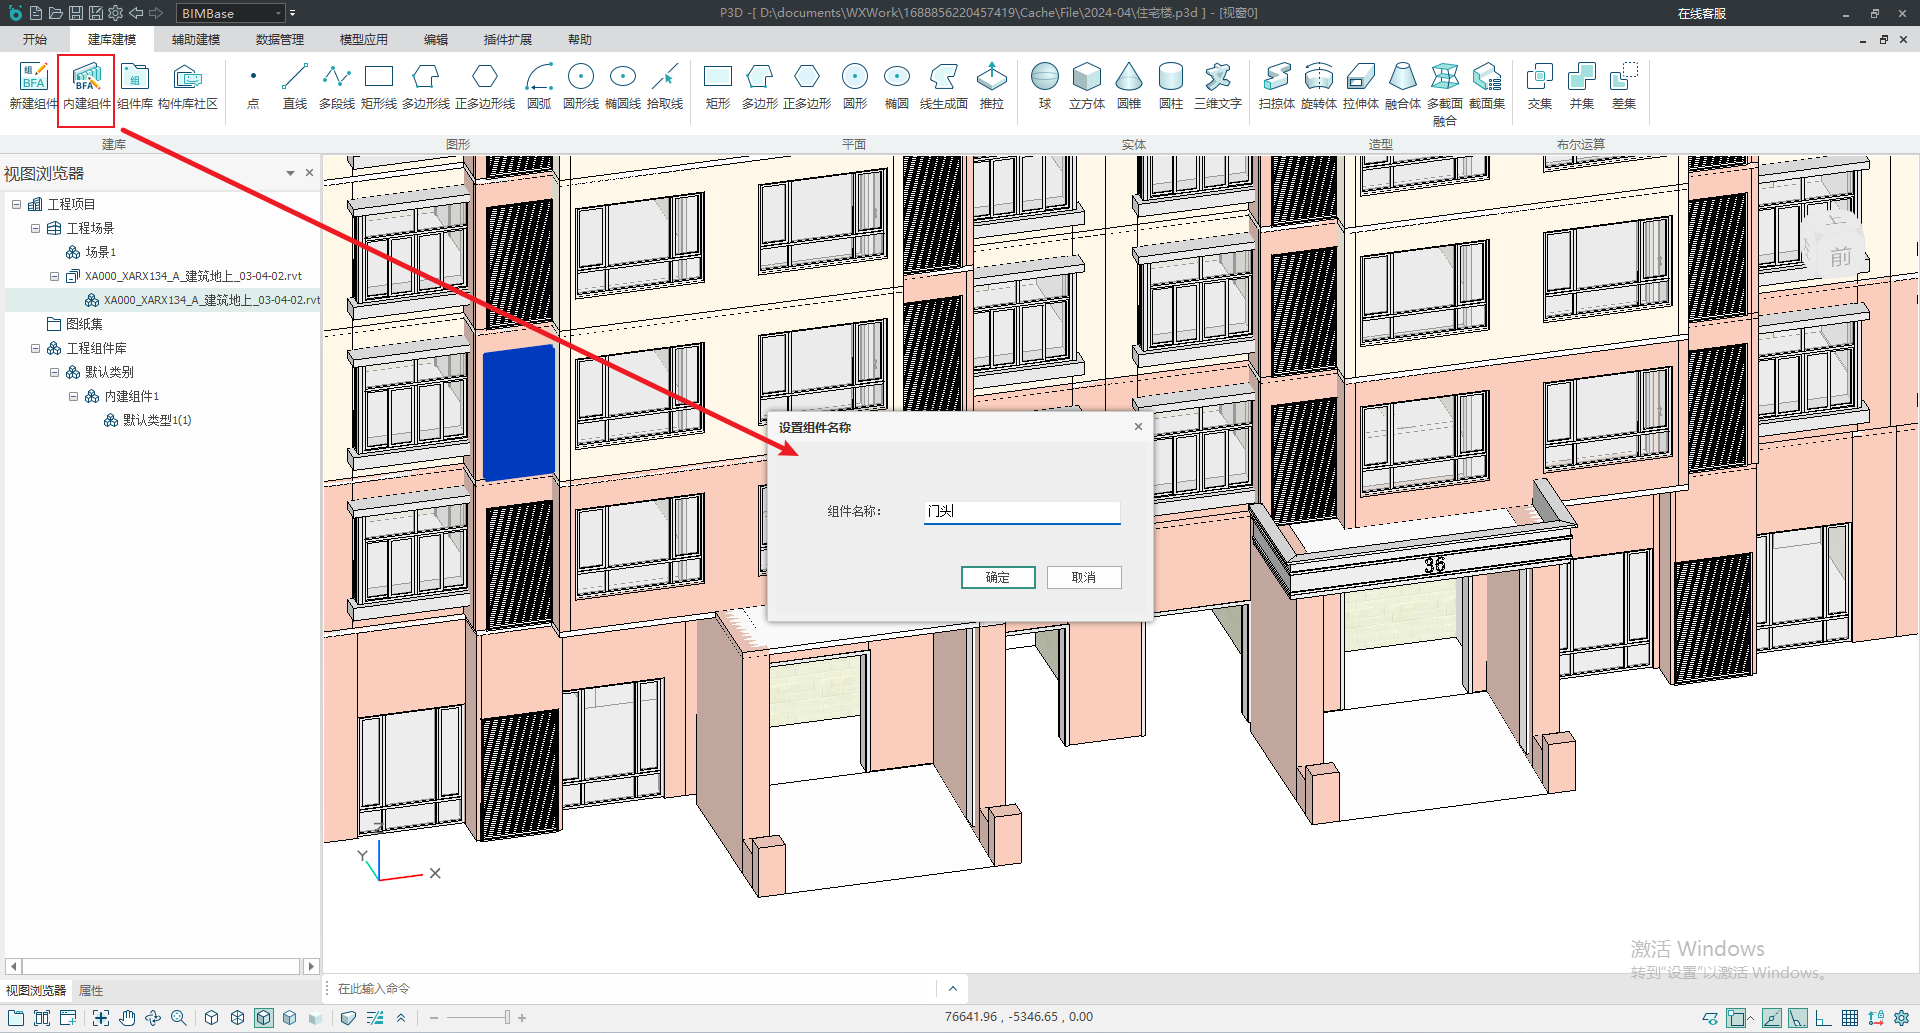Image resolution: width=1920 pixels, height=1033 pixels.
Task: Click 取消 in the name dialog
Action: [1083, 577]
